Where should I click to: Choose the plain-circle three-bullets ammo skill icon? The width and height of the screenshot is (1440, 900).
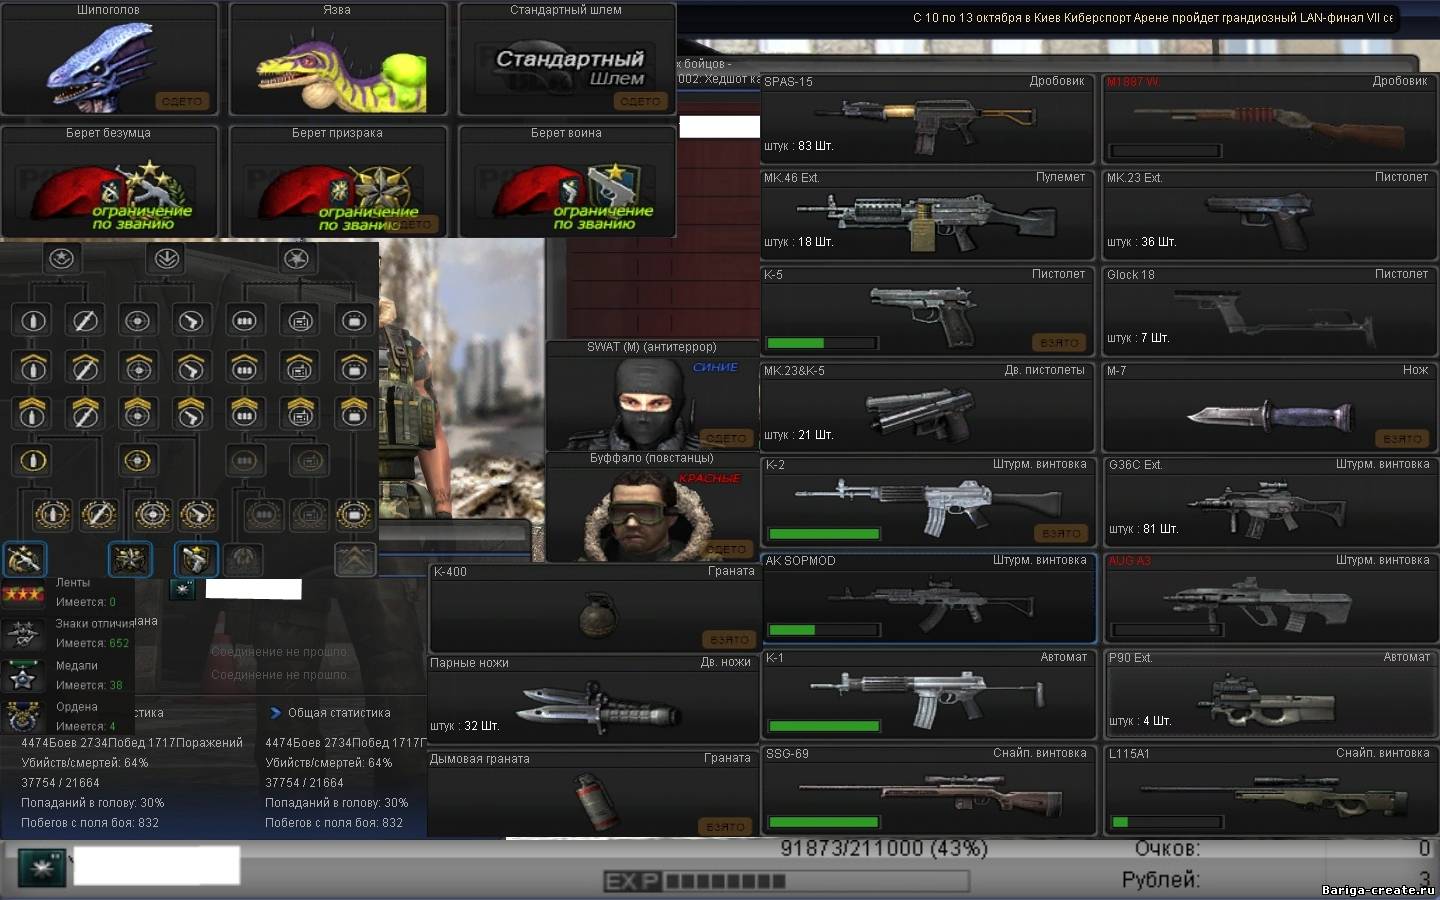click(x=245, y=321)
